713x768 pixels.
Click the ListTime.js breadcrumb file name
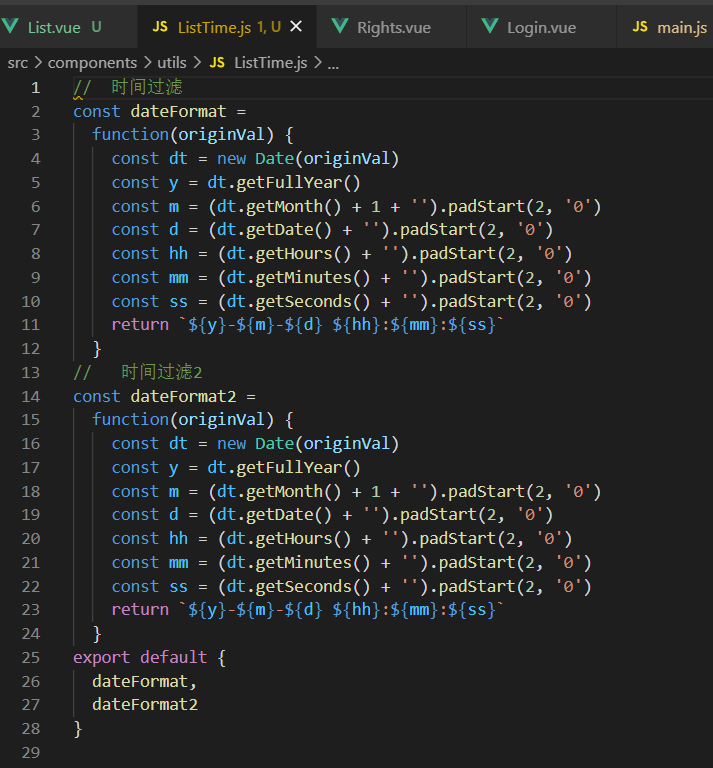(x=270, y=62)
